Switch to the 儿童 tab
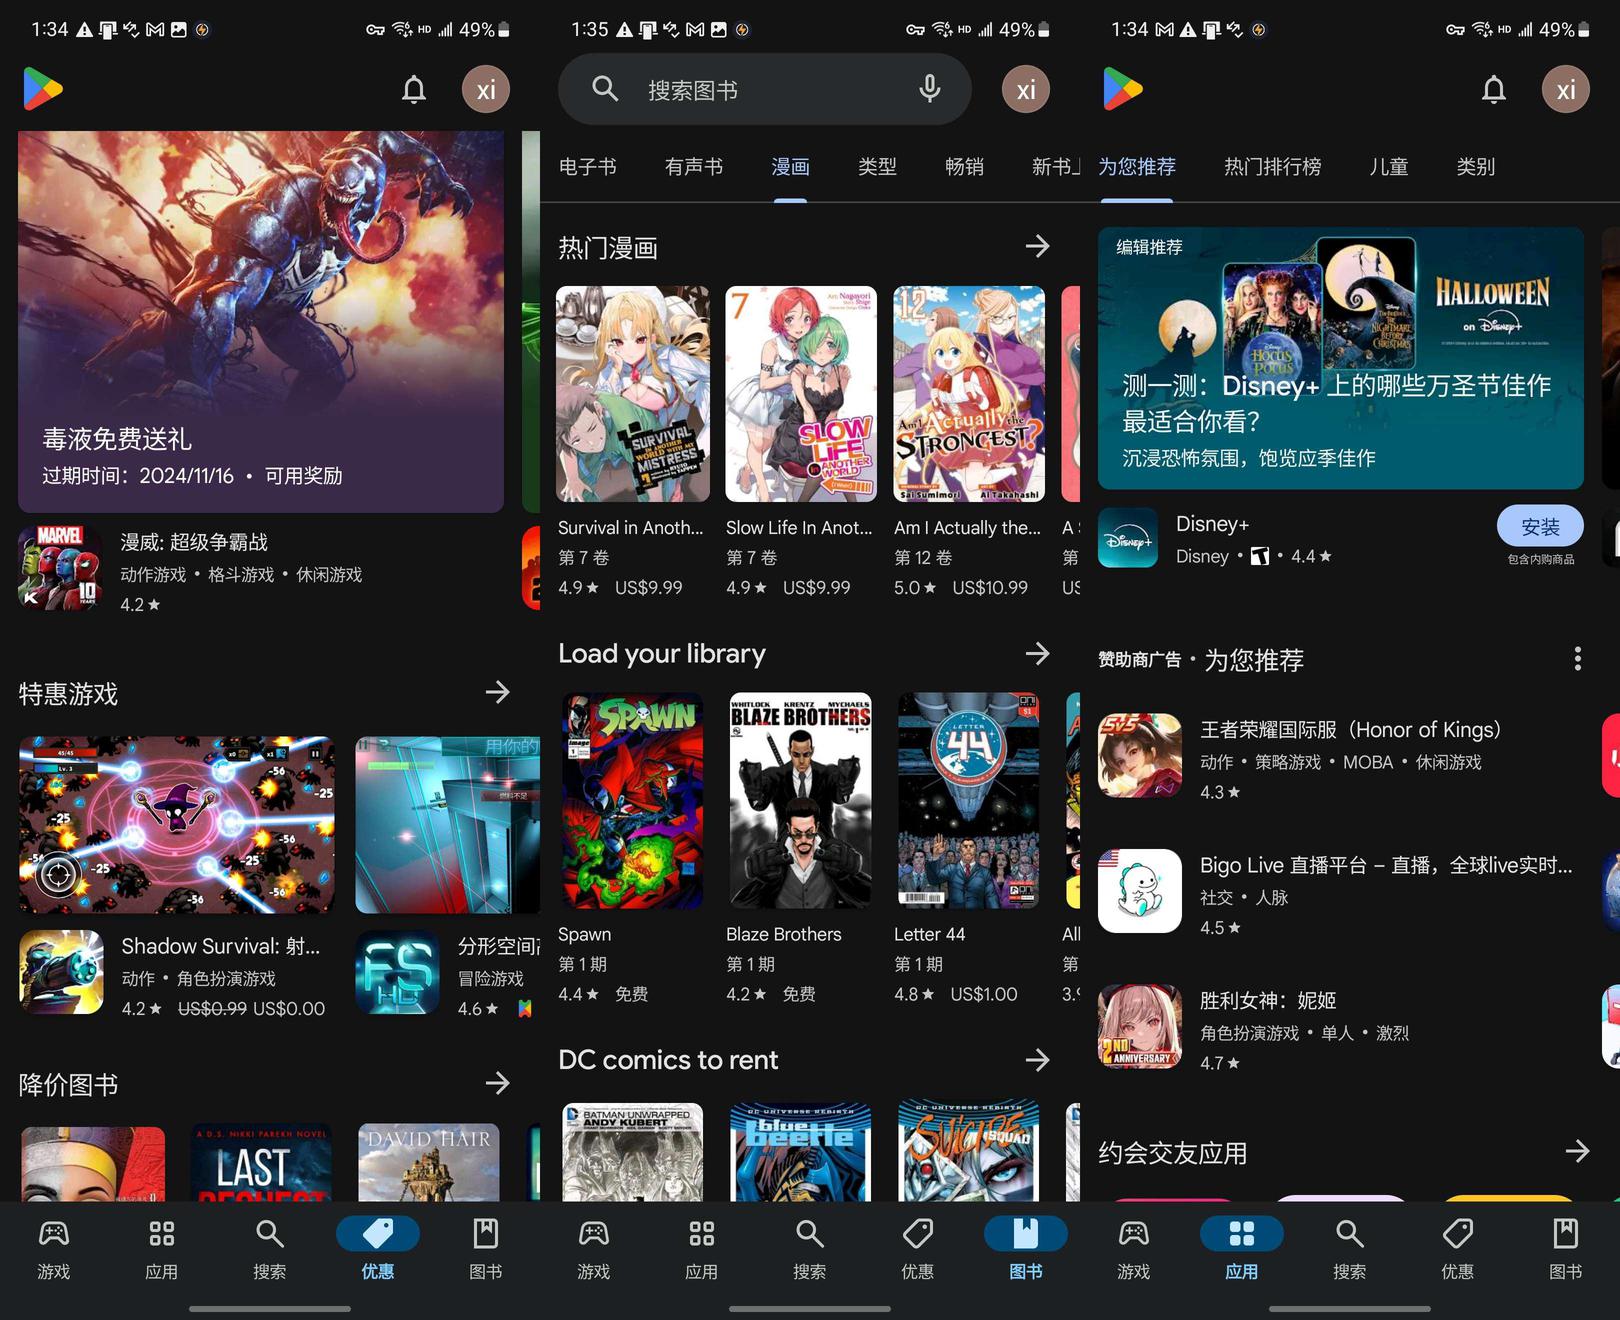 point(1389,167)
